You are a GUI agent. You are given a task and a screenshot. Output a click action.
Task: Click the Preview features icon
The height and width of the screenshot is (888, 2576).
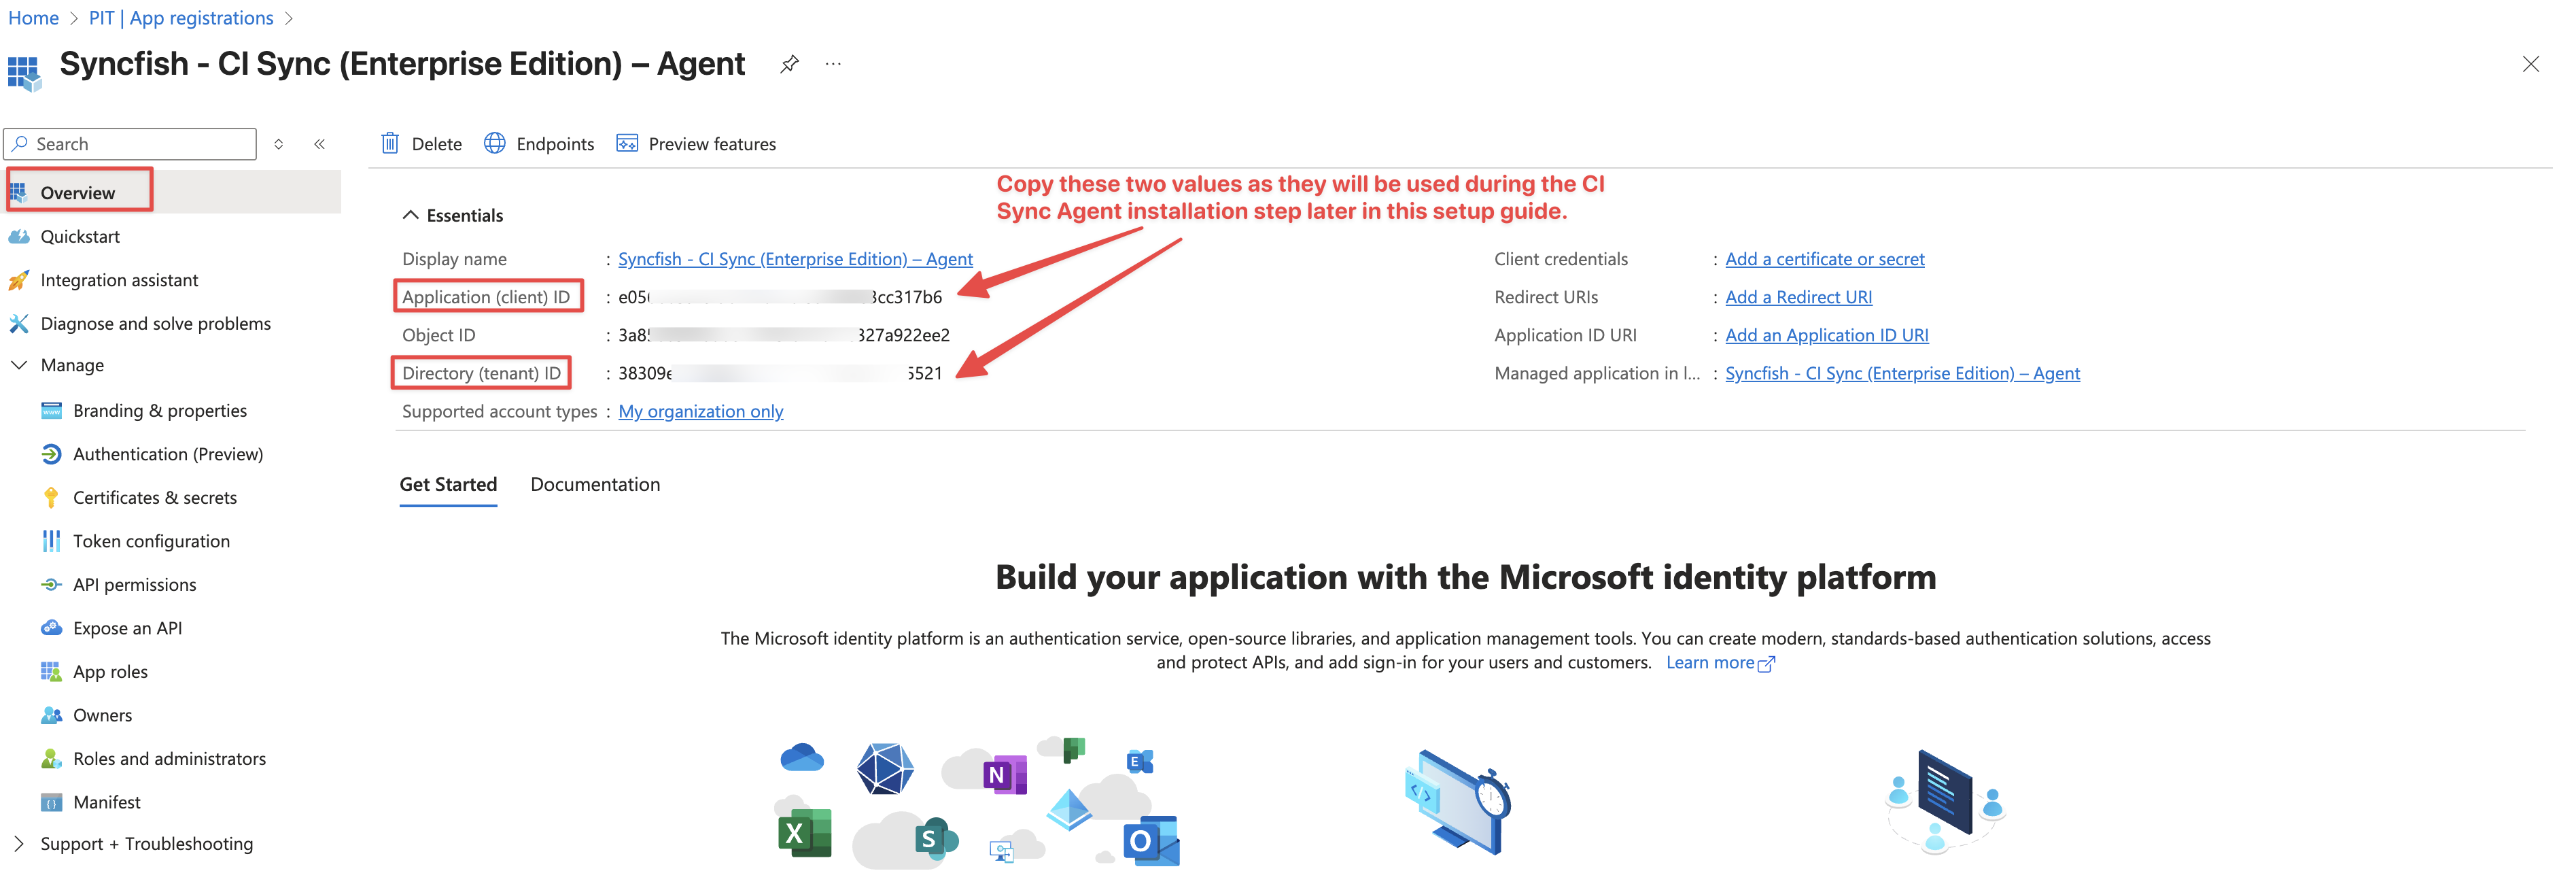coord(627,144)
